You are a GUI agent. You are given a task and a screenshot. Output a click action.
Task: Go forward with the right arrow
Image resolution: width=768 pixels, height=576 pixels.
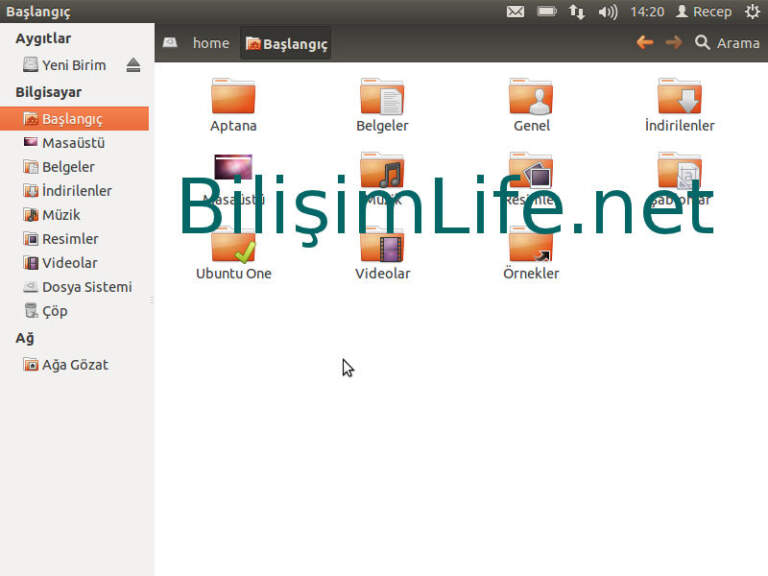click(x=673, y=42)
